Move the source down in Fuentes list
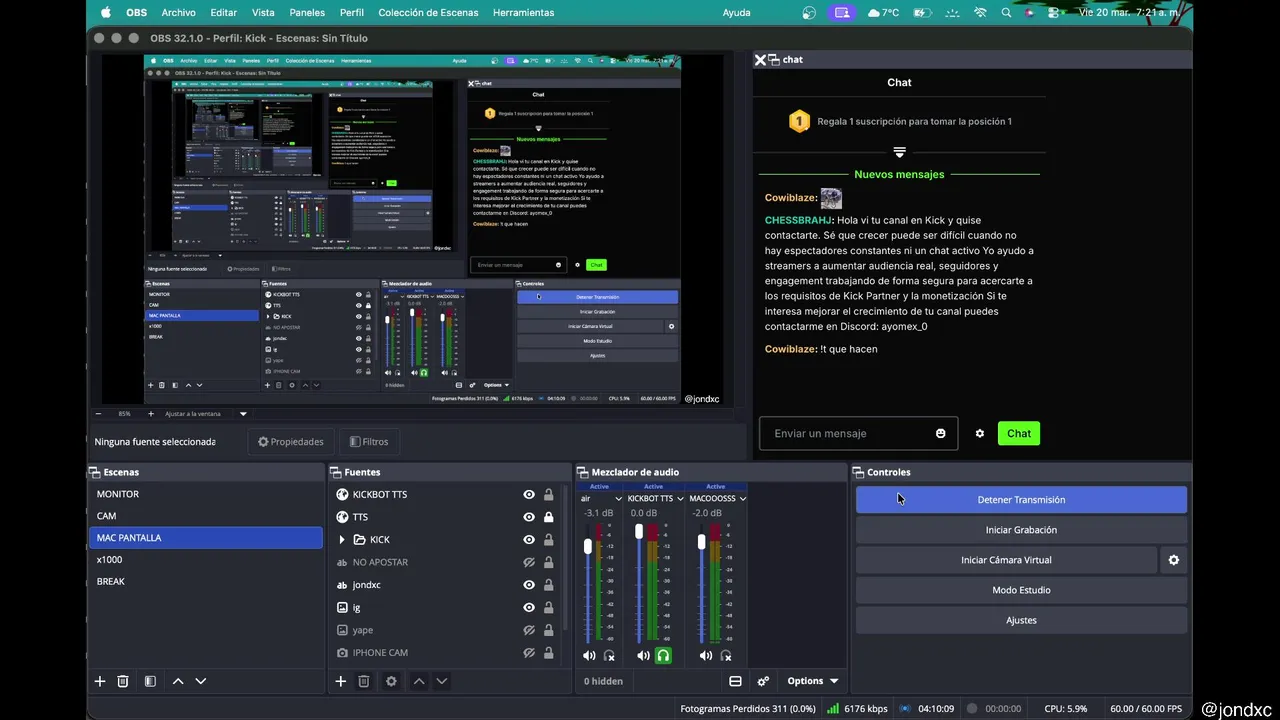 tap(442, 681)
